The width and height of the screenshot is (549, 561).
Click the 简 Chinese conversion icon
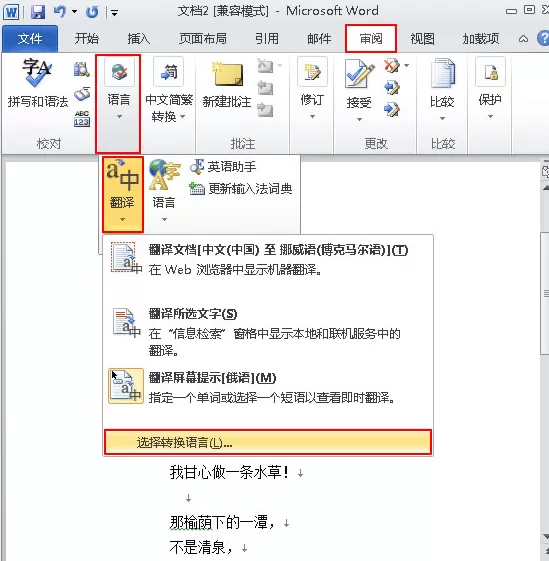[169, 72]
